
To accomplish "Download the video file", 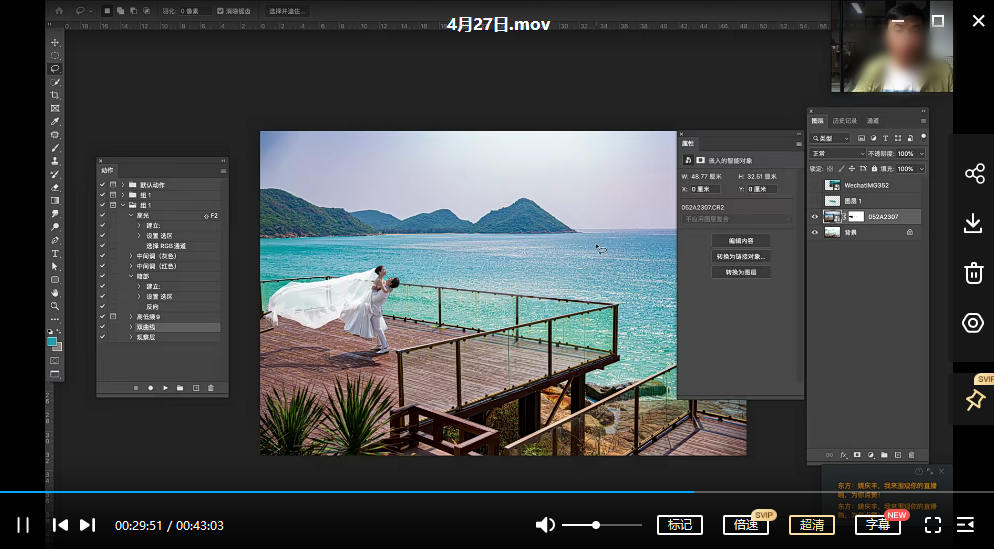I will (973, 223).
